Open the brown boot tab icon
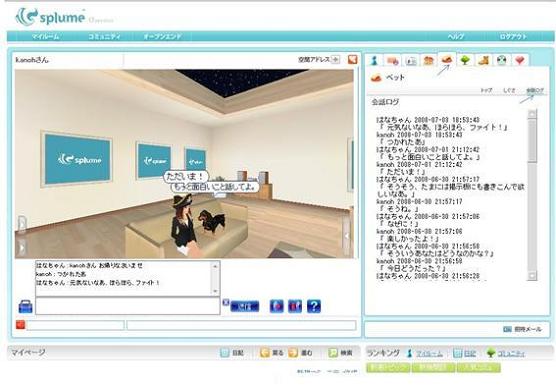The image size is (556, 385). click(x=483, y=60)
